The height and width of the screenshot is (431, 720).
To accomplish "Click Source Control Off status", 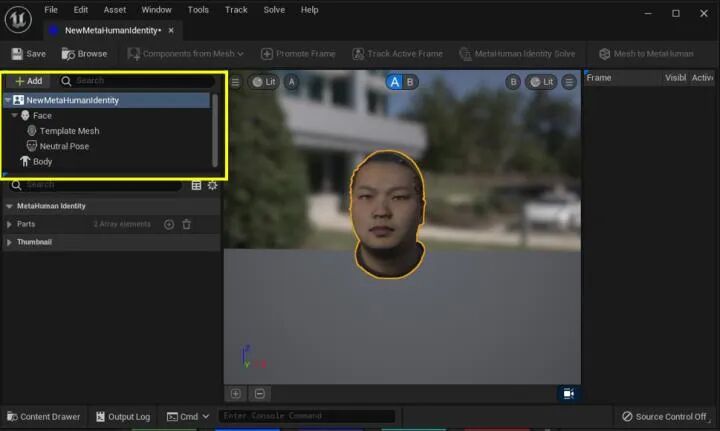I will pyautogui.click(x=664, y=417).
